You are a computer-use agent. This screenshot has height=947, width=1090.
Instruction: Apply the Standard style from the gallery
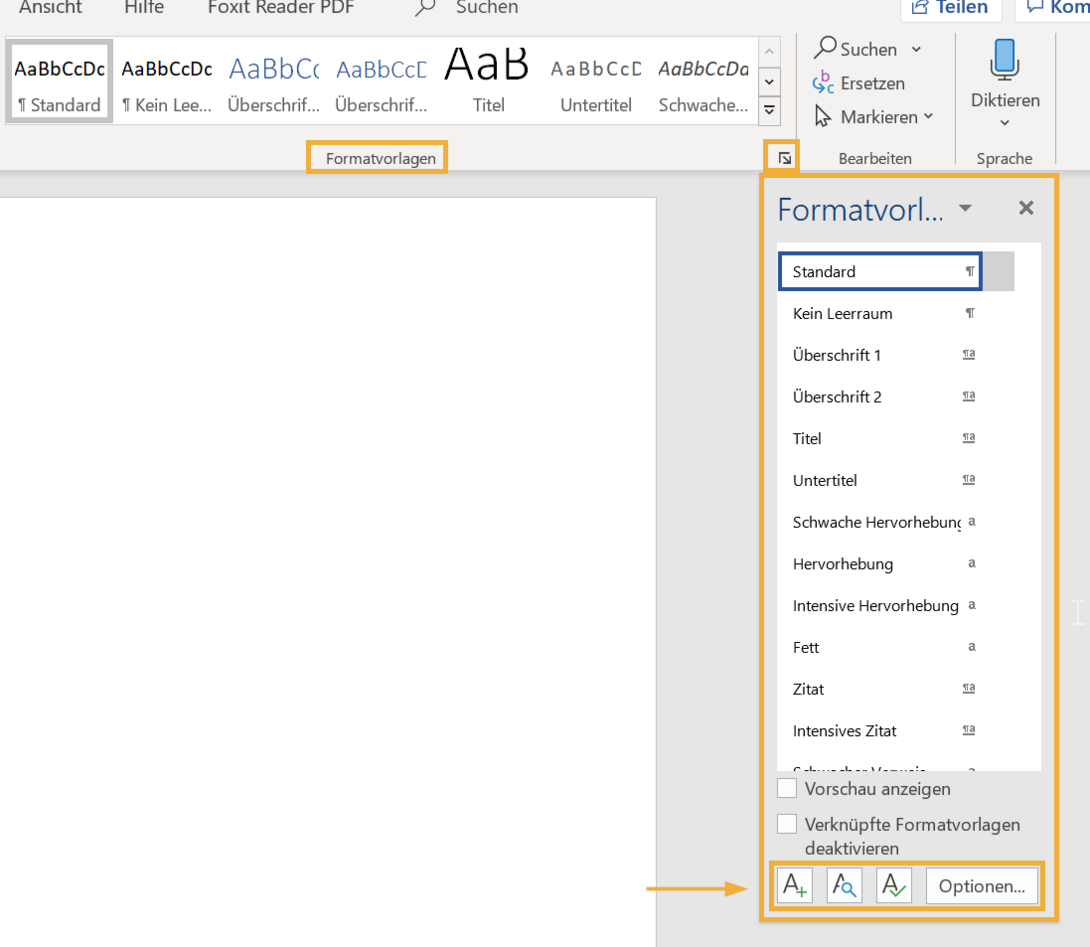tap(58, 80)
